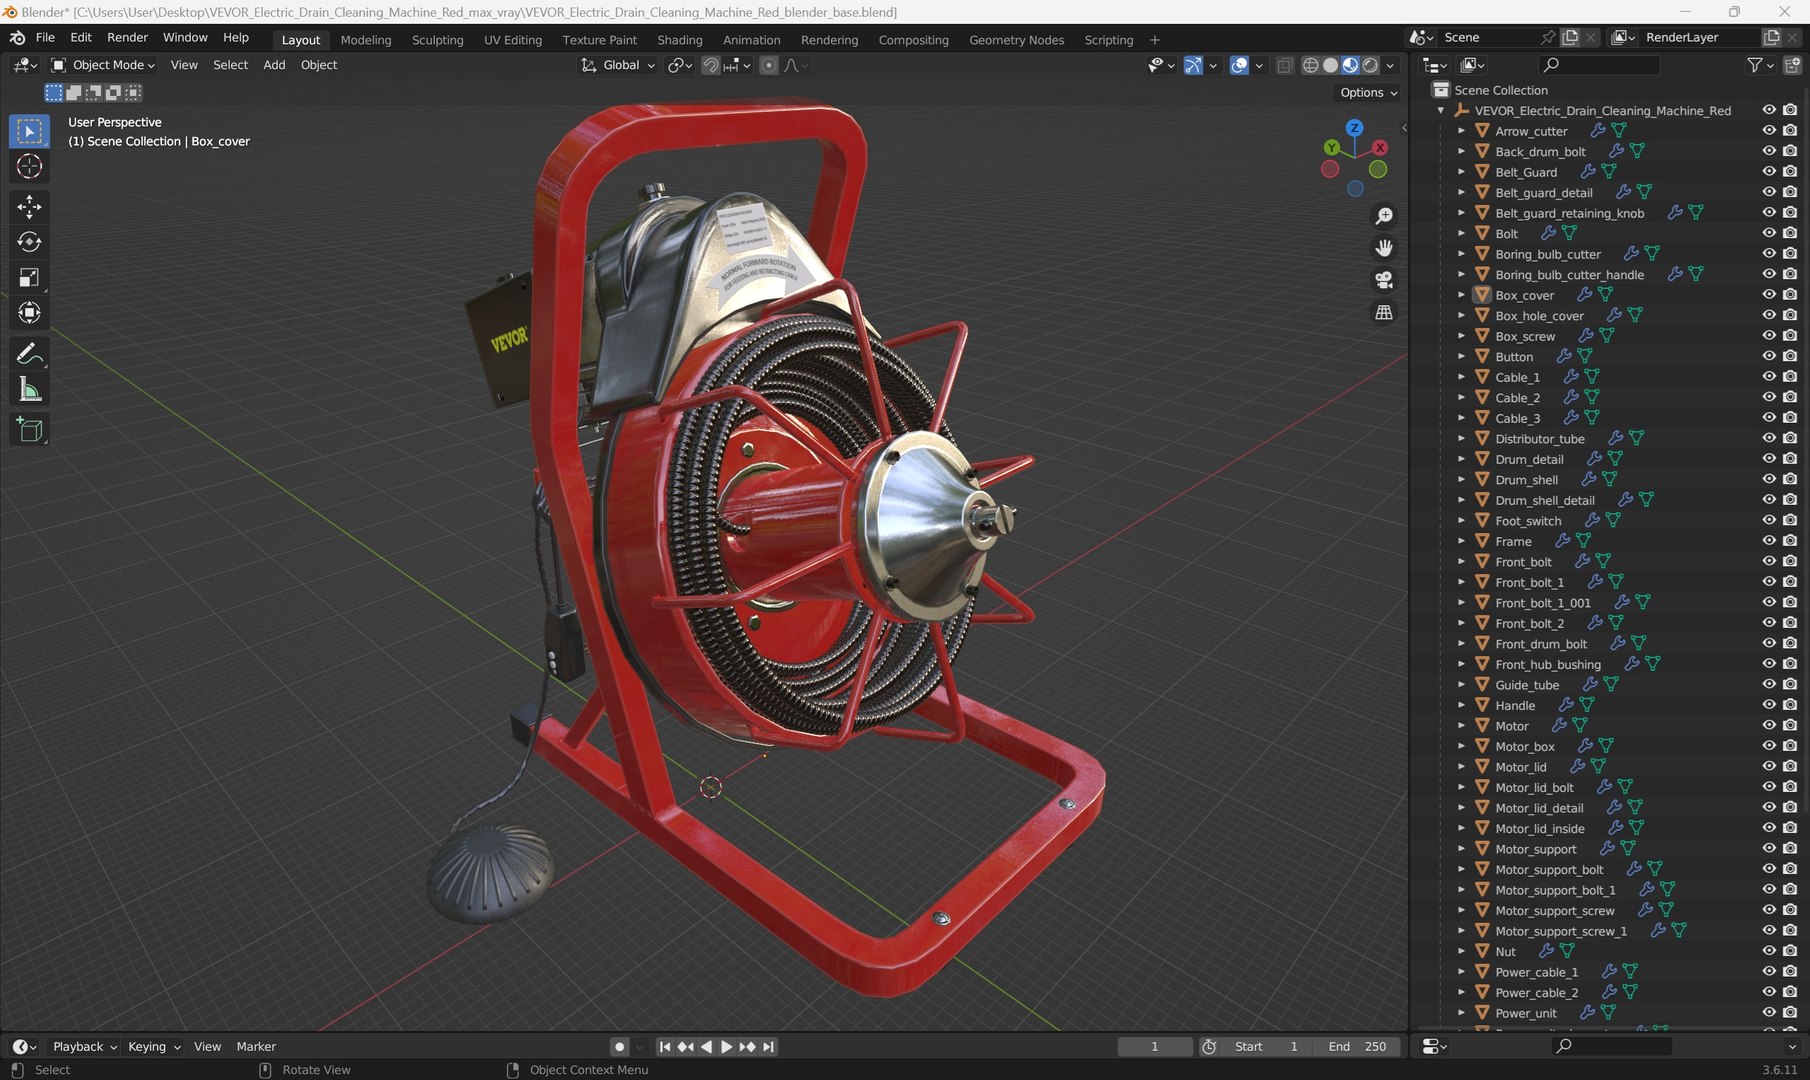Activate the Rotate tool
Image resolution: width=1810 pixels, height=1080 pixels.
[x=29, y=242]
